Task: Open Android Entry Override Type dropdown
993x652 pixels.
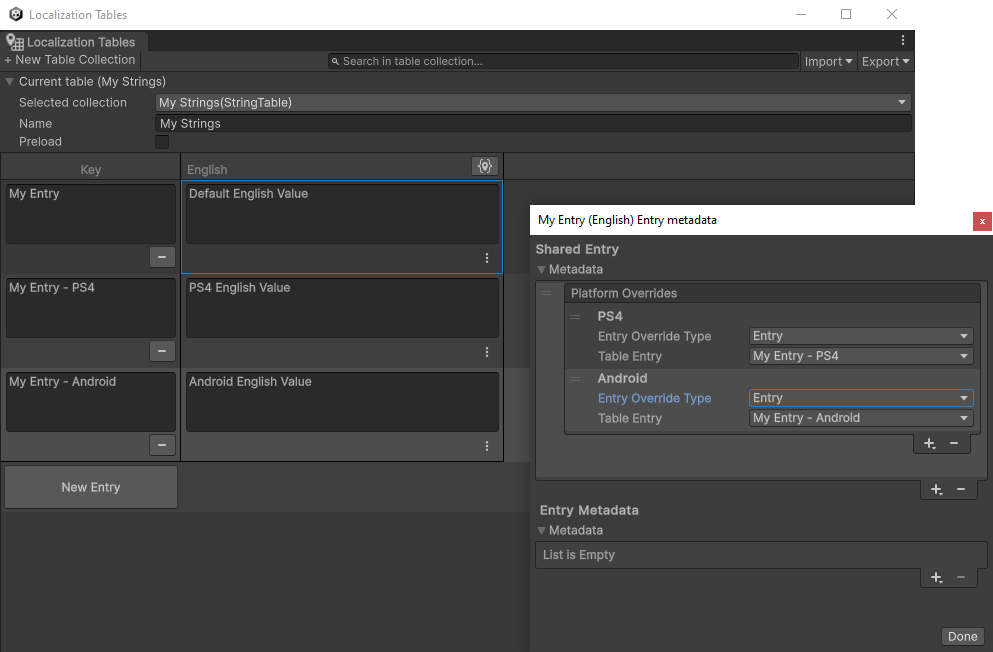Action: [x=861, y=398]
